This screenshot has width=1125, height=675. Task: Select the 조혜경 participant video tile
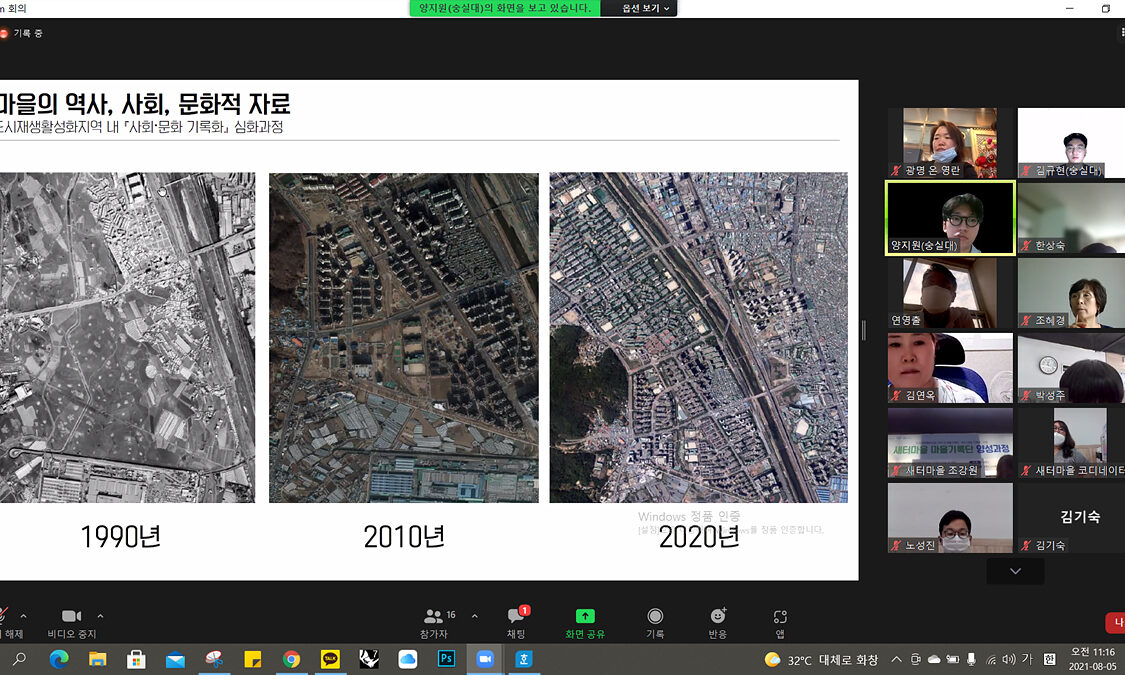tap(1071, 293)
